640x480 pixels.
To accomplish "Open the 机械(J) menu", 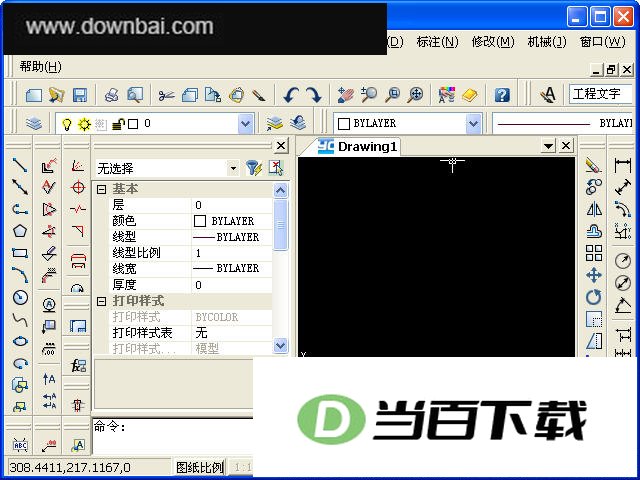I will [x=547, y=42].
